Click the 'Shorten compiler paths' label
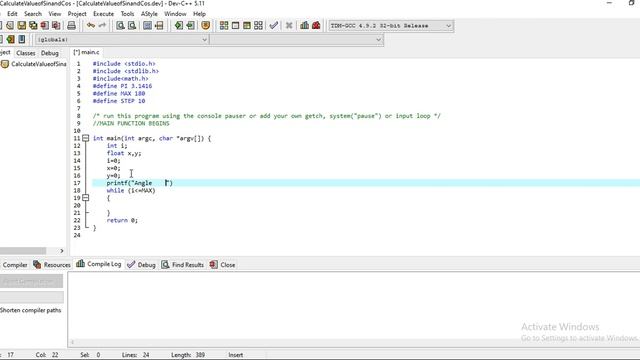 31,310
